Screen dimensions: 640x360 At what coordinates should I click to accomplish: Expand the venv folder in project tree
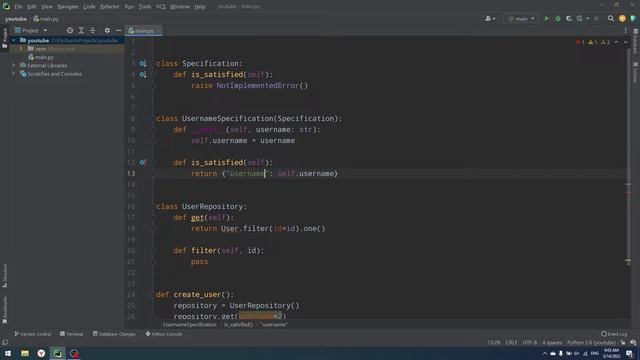click(21, 49)
